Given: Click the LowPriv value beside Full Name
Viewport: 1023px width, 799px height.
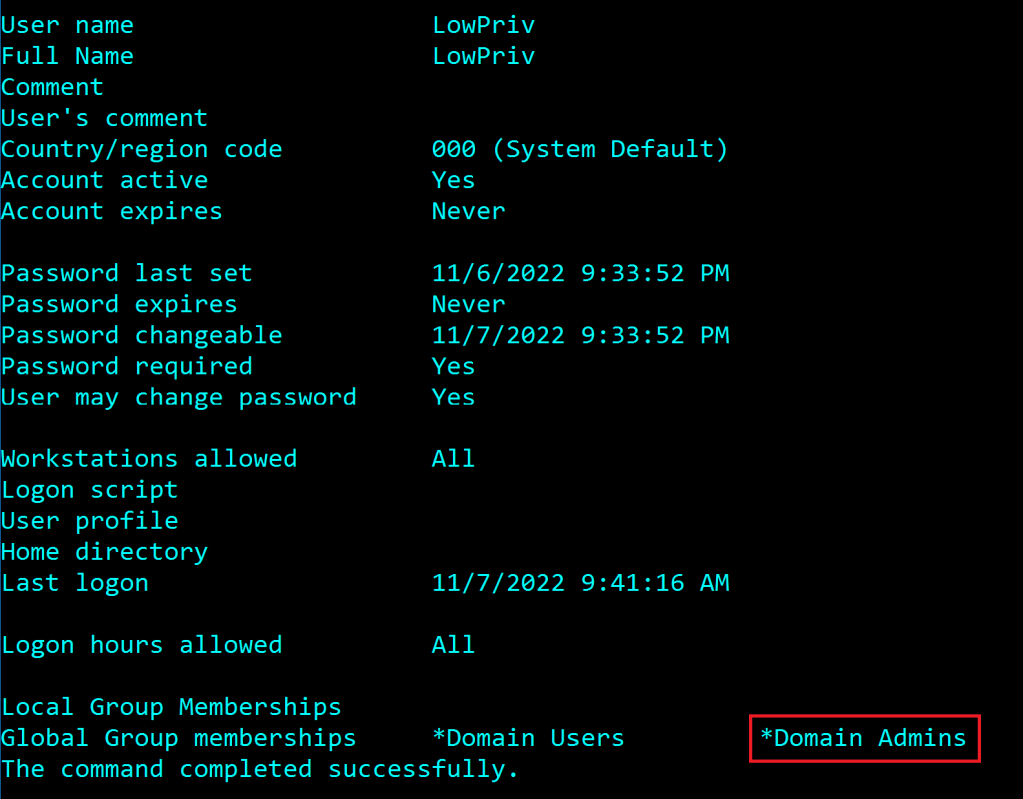Looking at the screenshot, I should [483, 56].
